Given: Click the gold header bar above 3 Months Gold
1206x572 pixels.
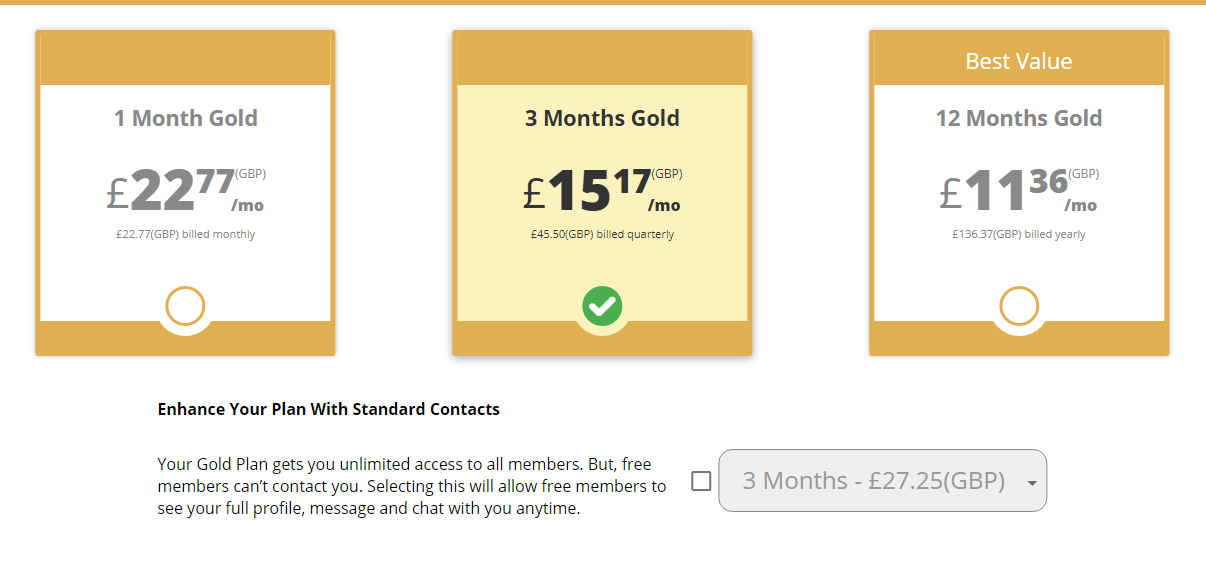Looking at the screenshot, I should (x=602, y=59).
